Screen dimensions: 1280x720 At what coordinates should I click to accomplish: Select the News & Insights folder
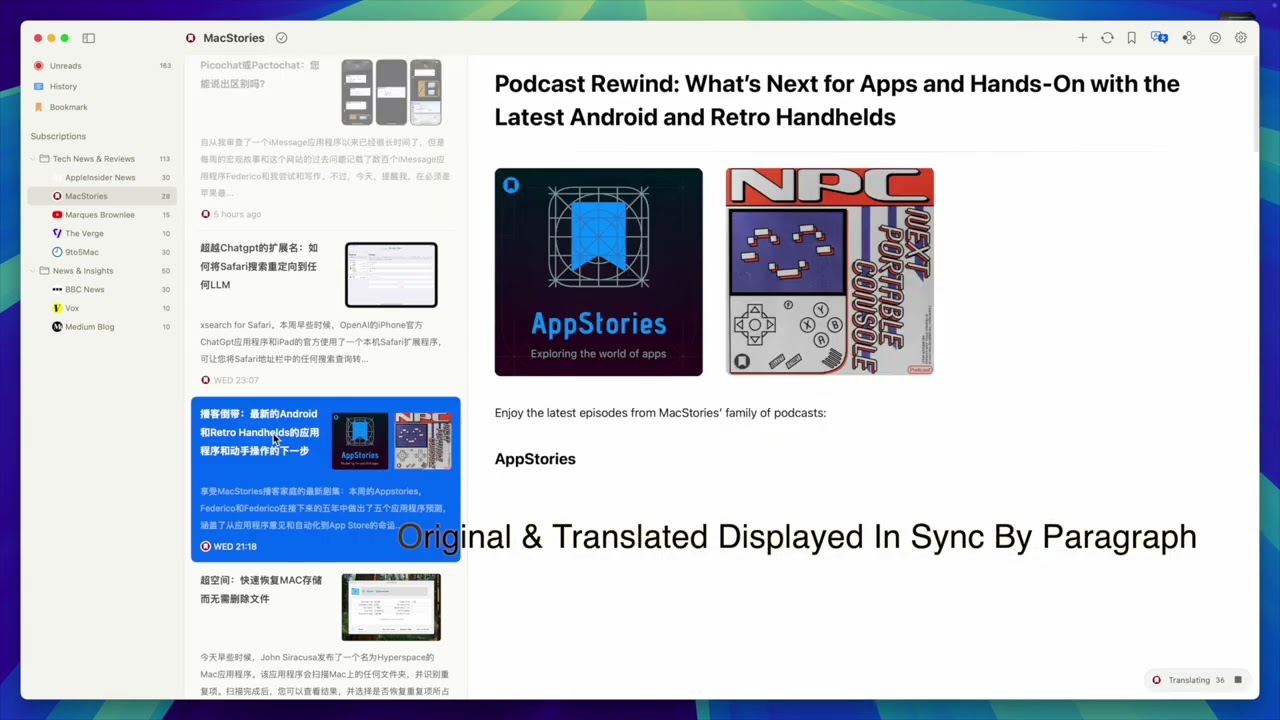[102, 271]
